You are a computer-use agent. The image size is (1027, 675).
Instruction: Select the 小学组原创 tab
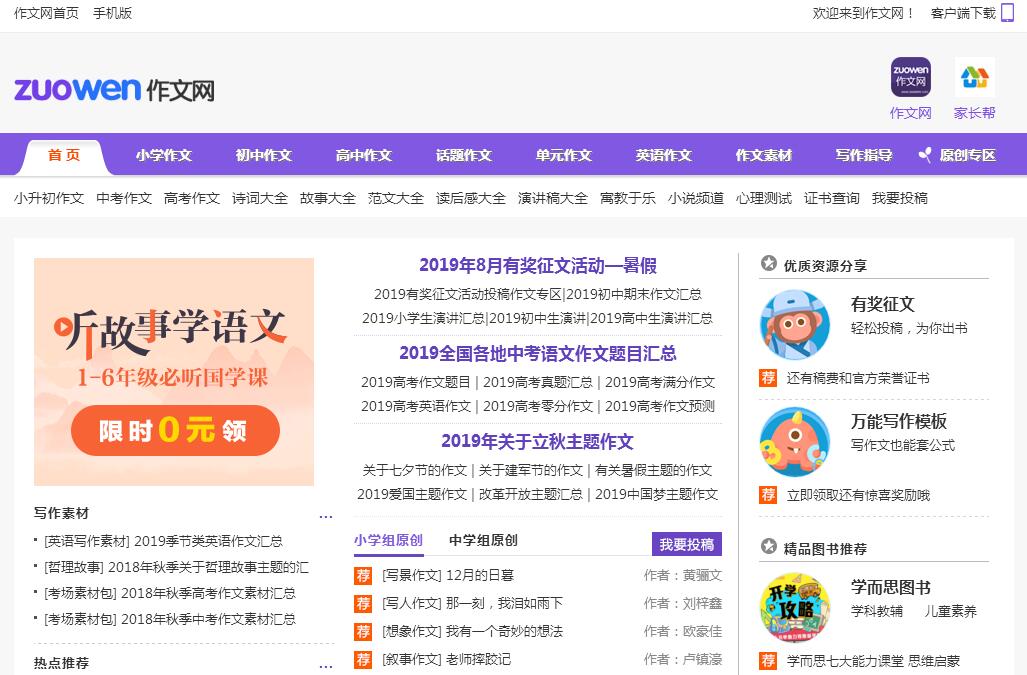pyautogui.click(x=388, y=540)
